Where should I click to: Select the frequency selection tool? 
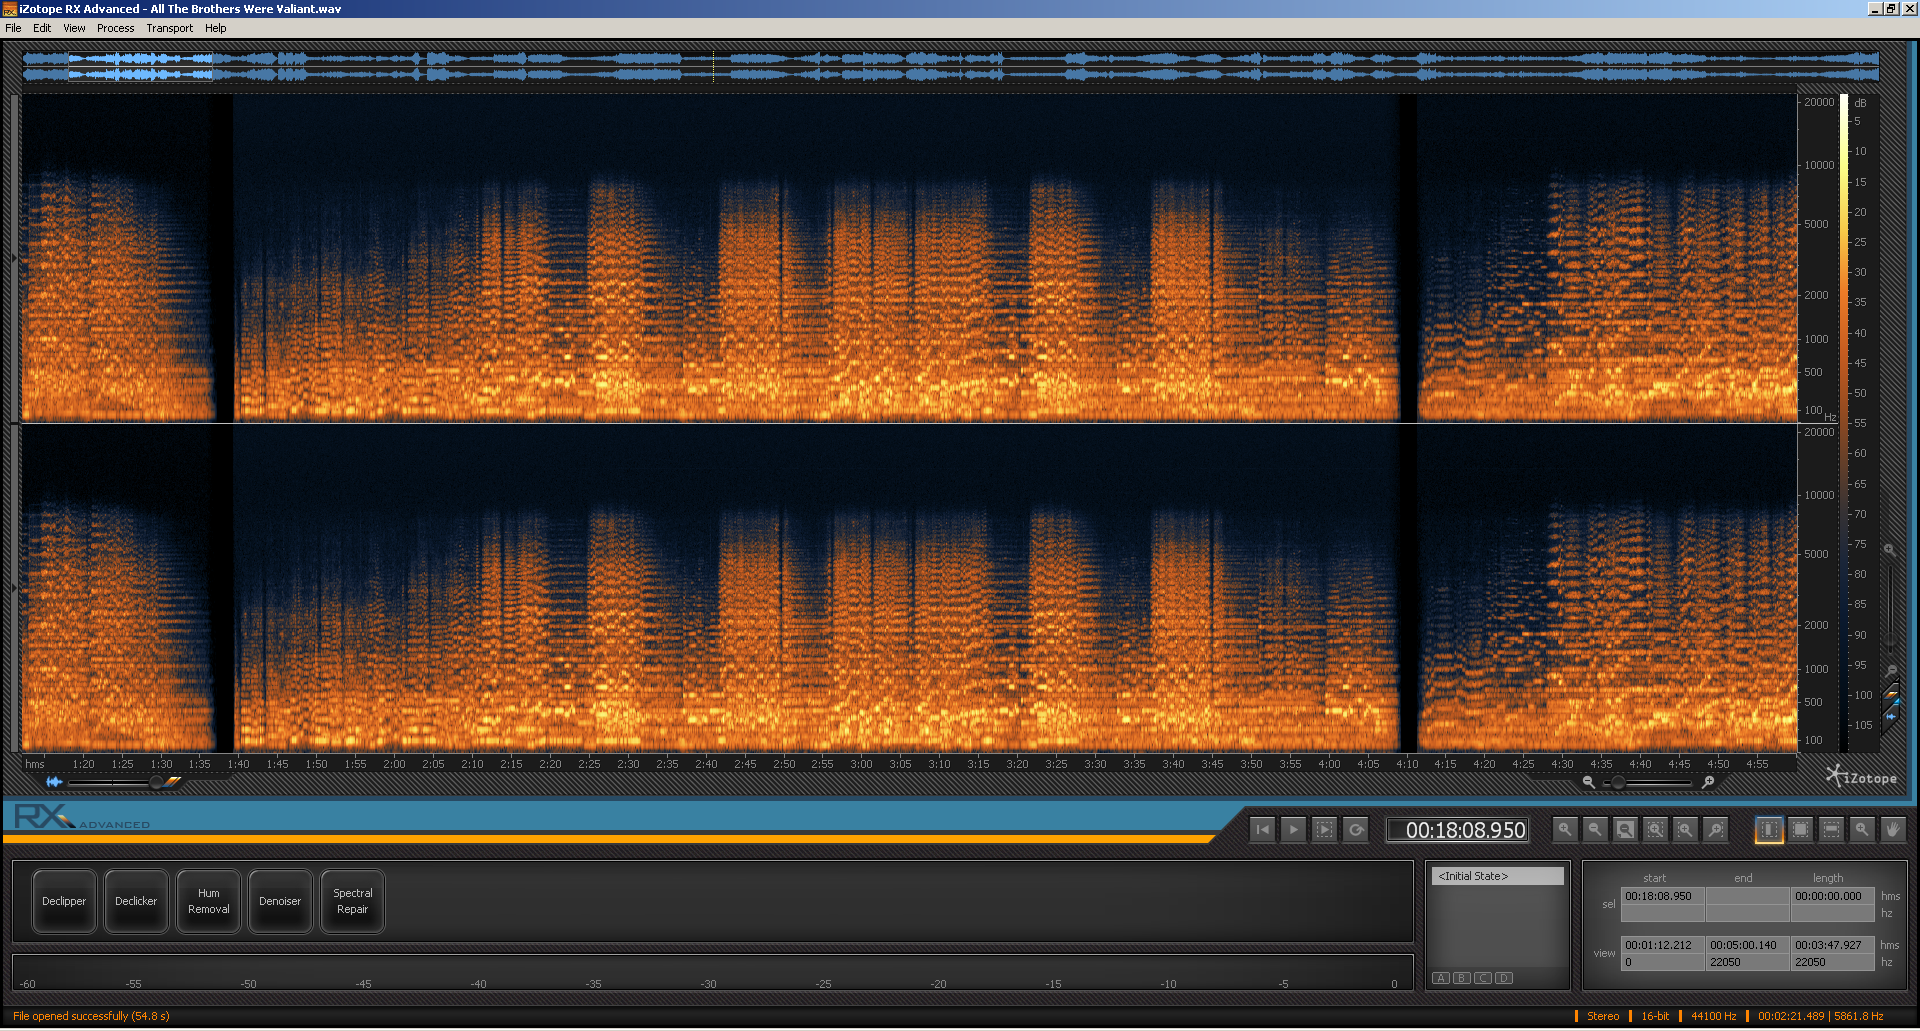tap(1831, 830)
